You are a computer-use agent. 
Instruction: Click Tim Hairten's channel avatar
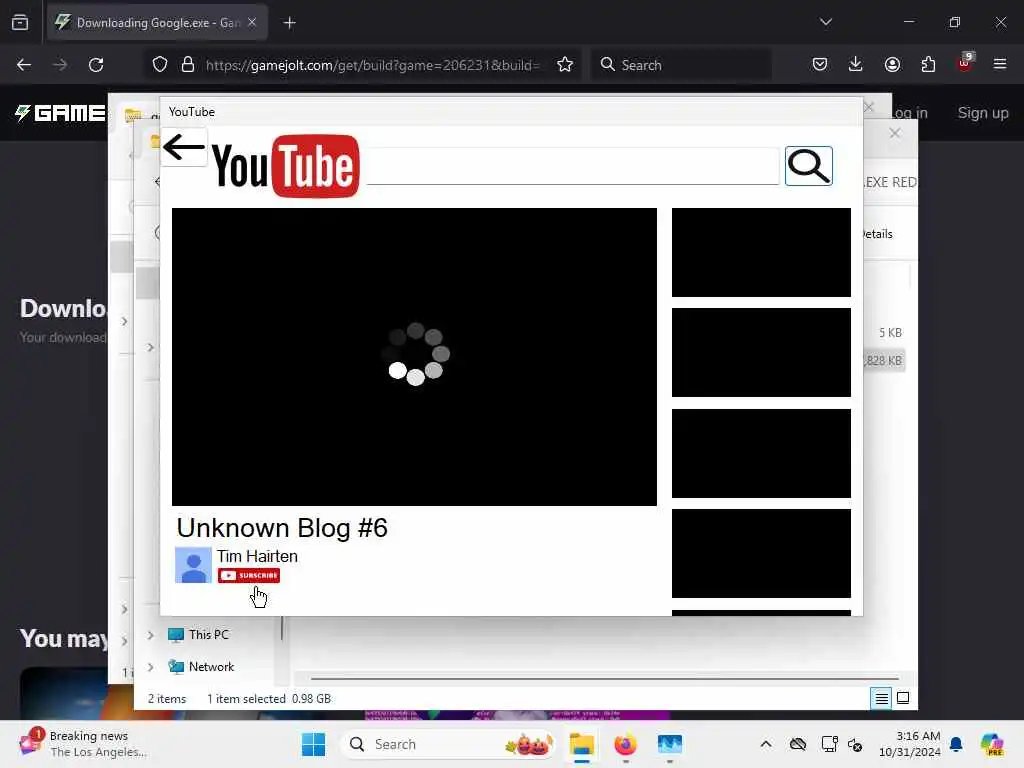193,564
